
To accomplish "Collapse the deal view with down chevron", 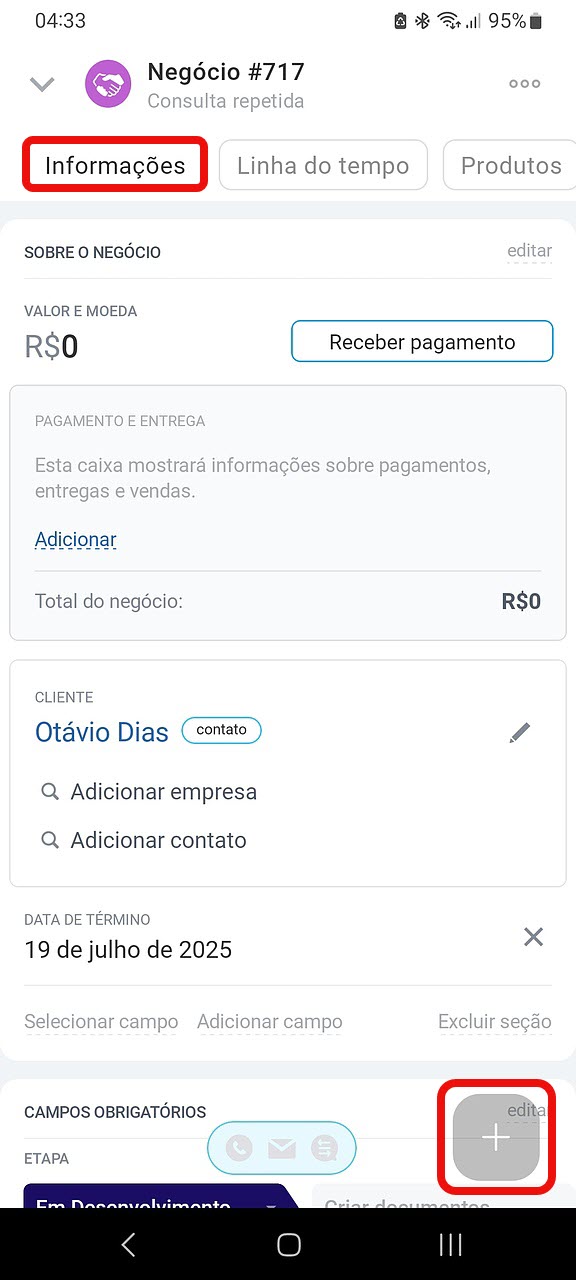I will point(42,84).
